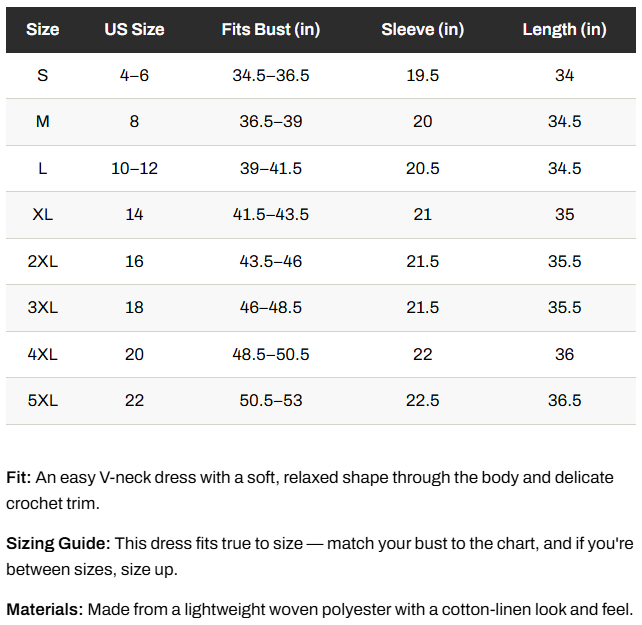The width and height of the screenshot is (642, 625).
Task: Click the 4XL size row label
Action: [x=43, y=354]
